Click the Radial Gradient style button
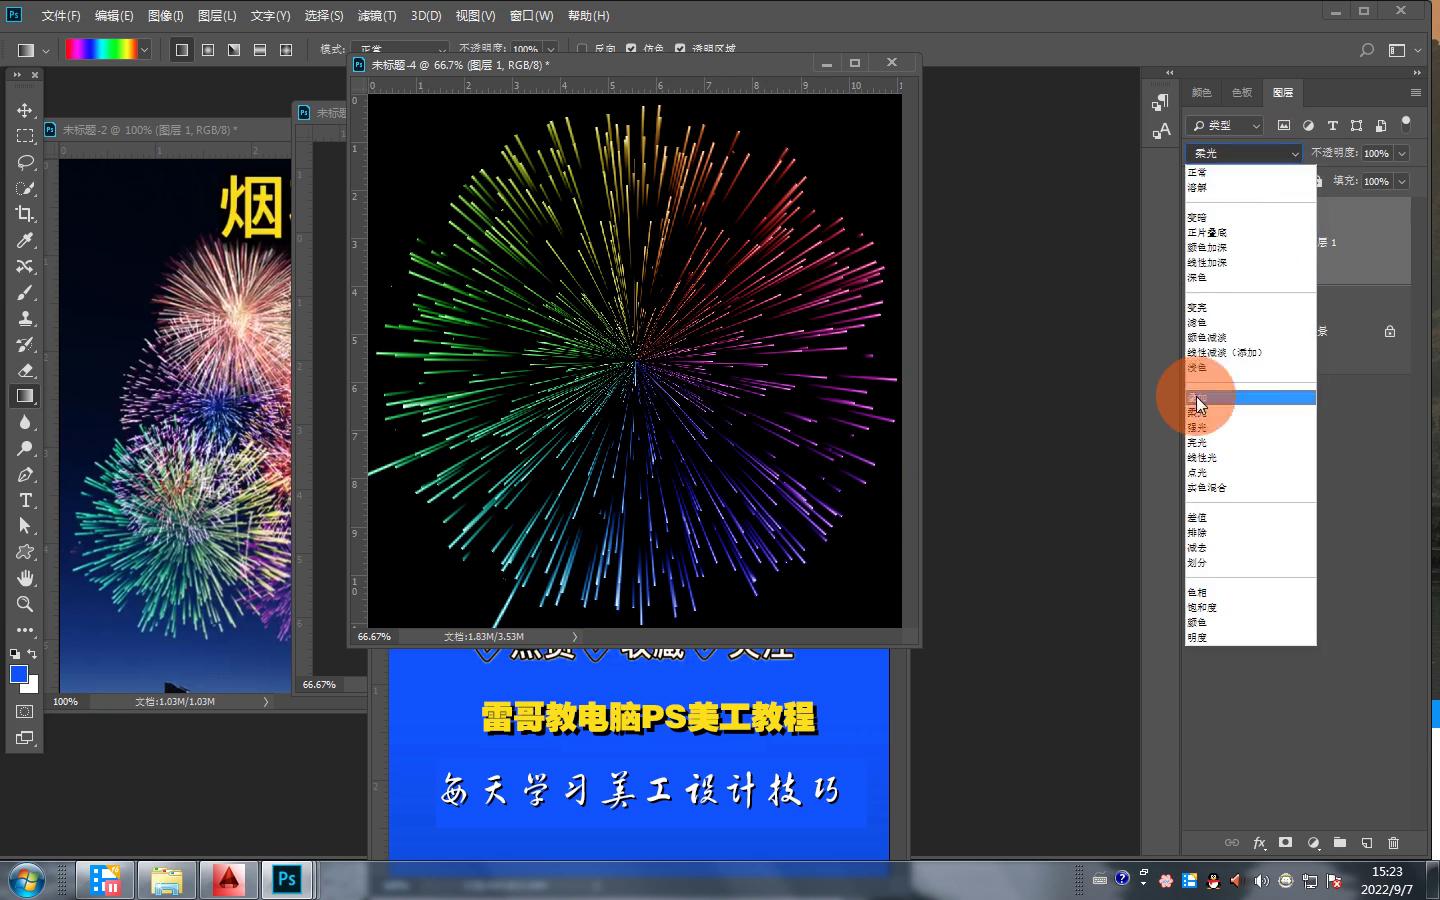The width and height of the screenshot is (1440, 900). [x=208, y=49]
